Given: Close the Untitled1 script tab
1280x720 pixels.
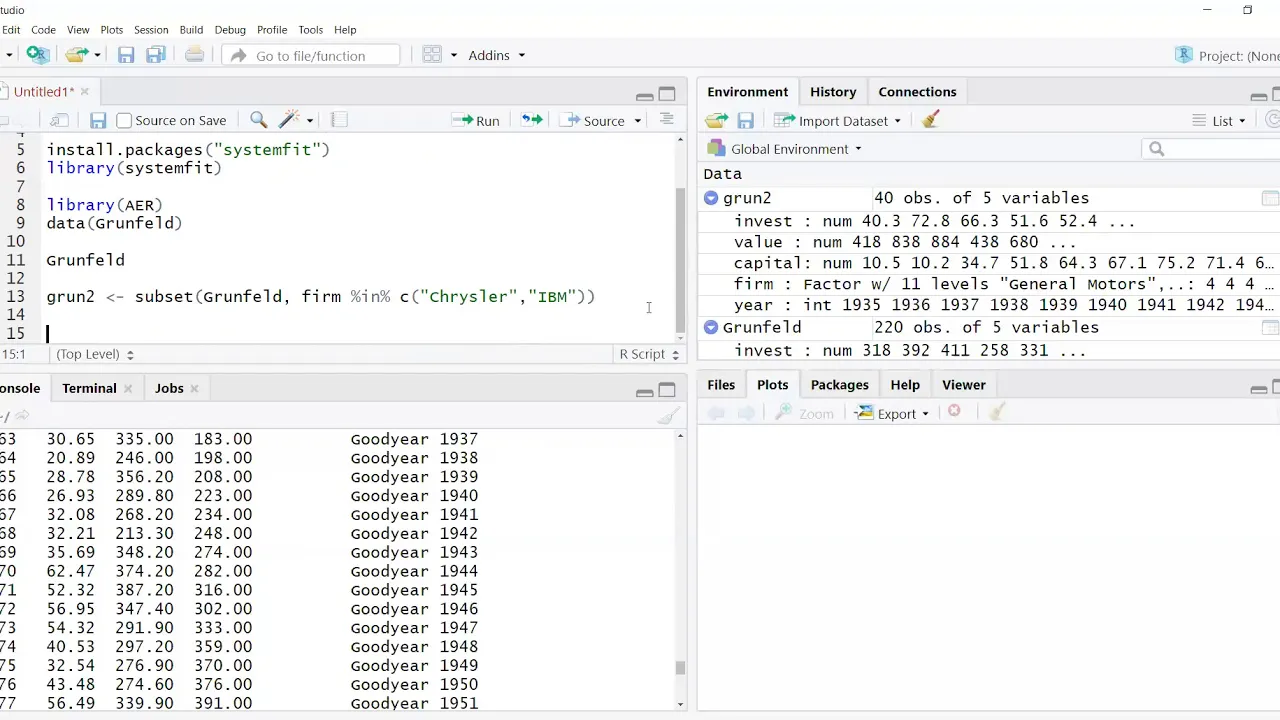Looking at the screenshot, I should (x=84, y=91).
